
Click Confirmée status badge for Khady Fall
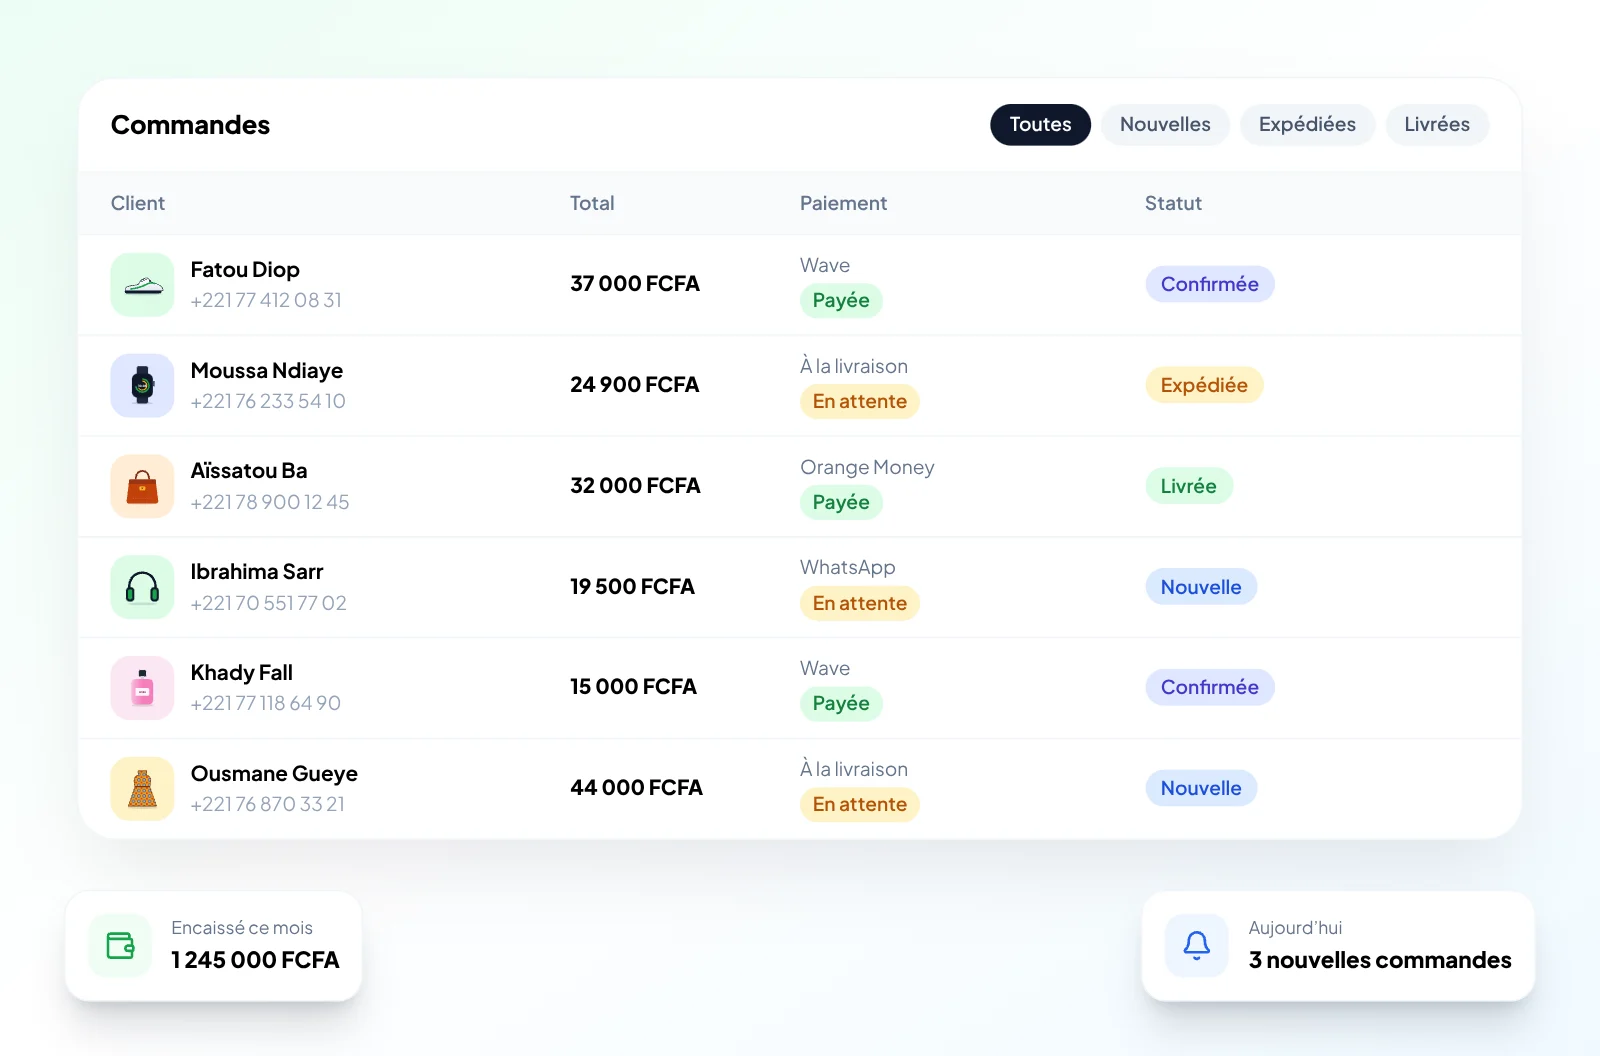tap(1210, 687)
